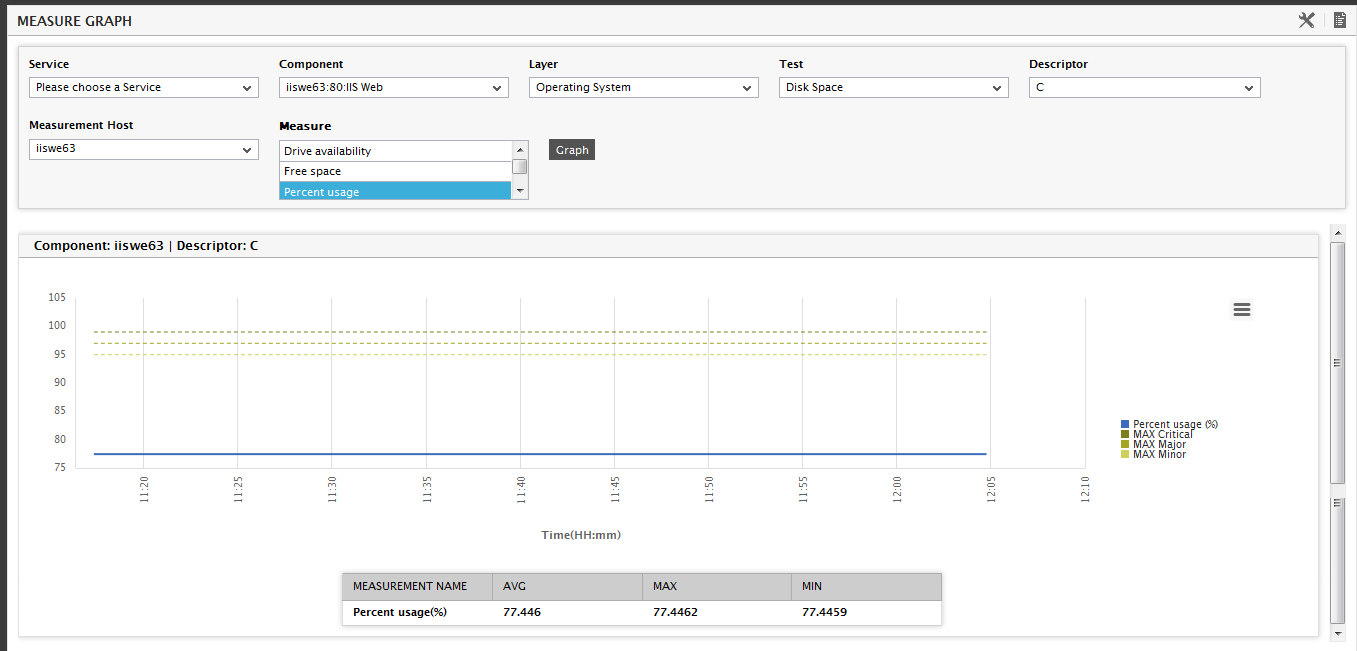This screenshot has height=651, width=1357.
Task: Open the settings tools icon
Action: 1306,20
